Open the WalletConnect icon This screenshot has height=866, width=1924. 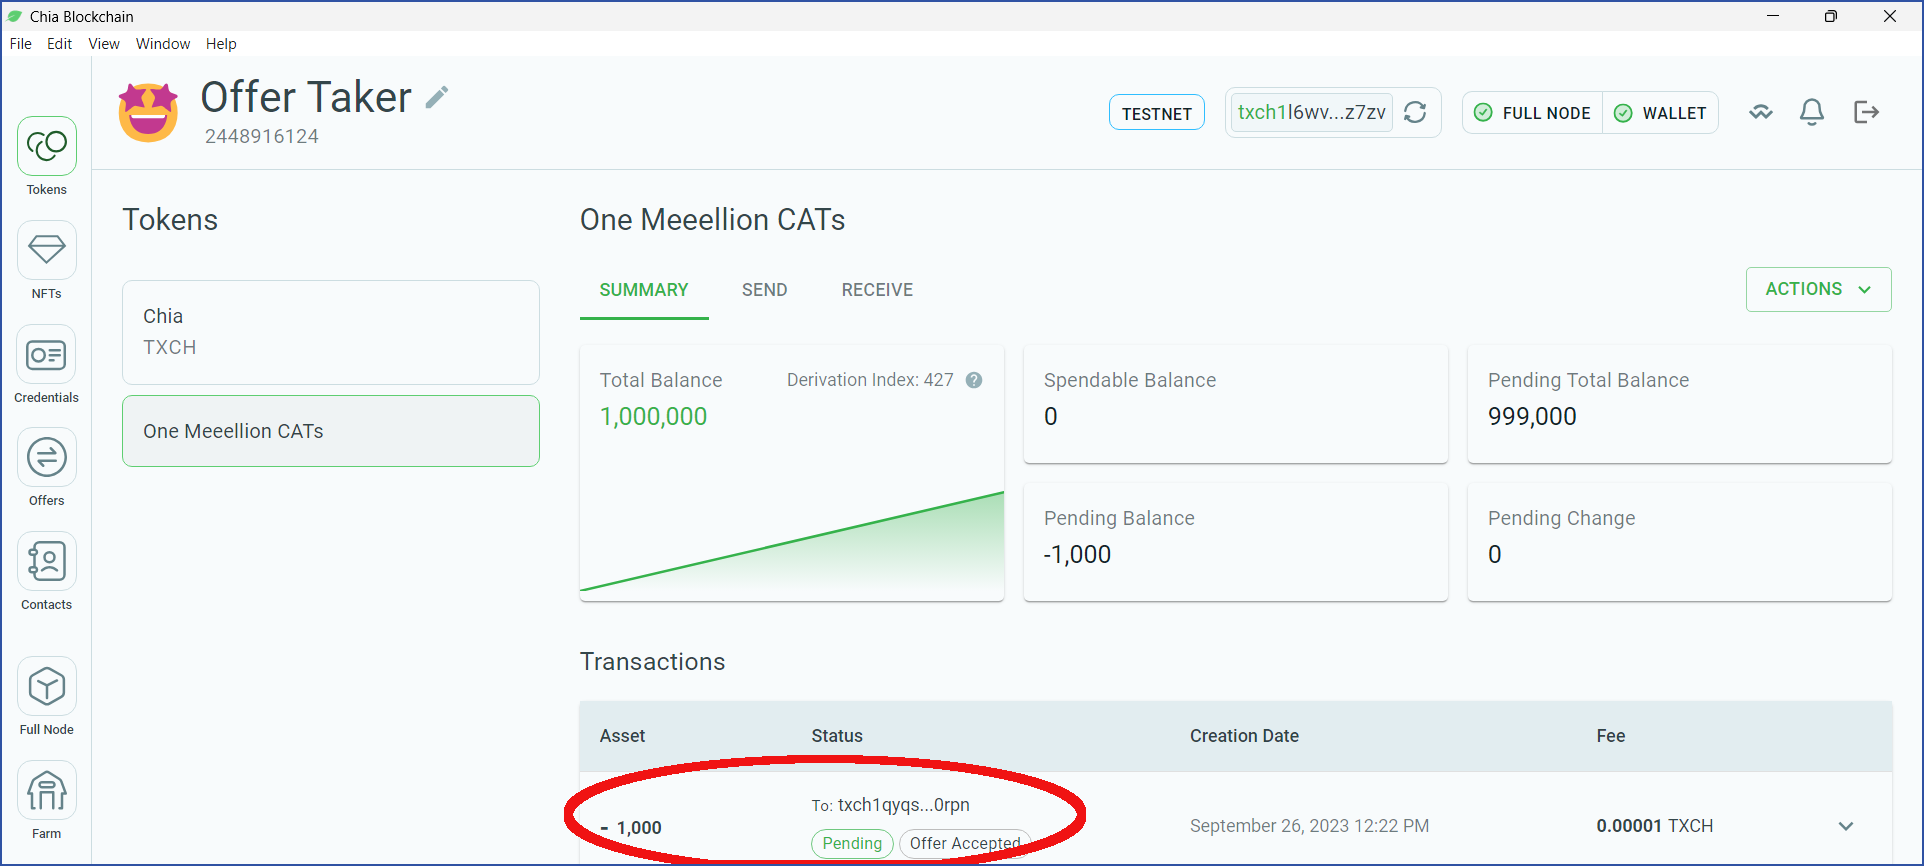pyautogui.click(x=1761, y=112)
